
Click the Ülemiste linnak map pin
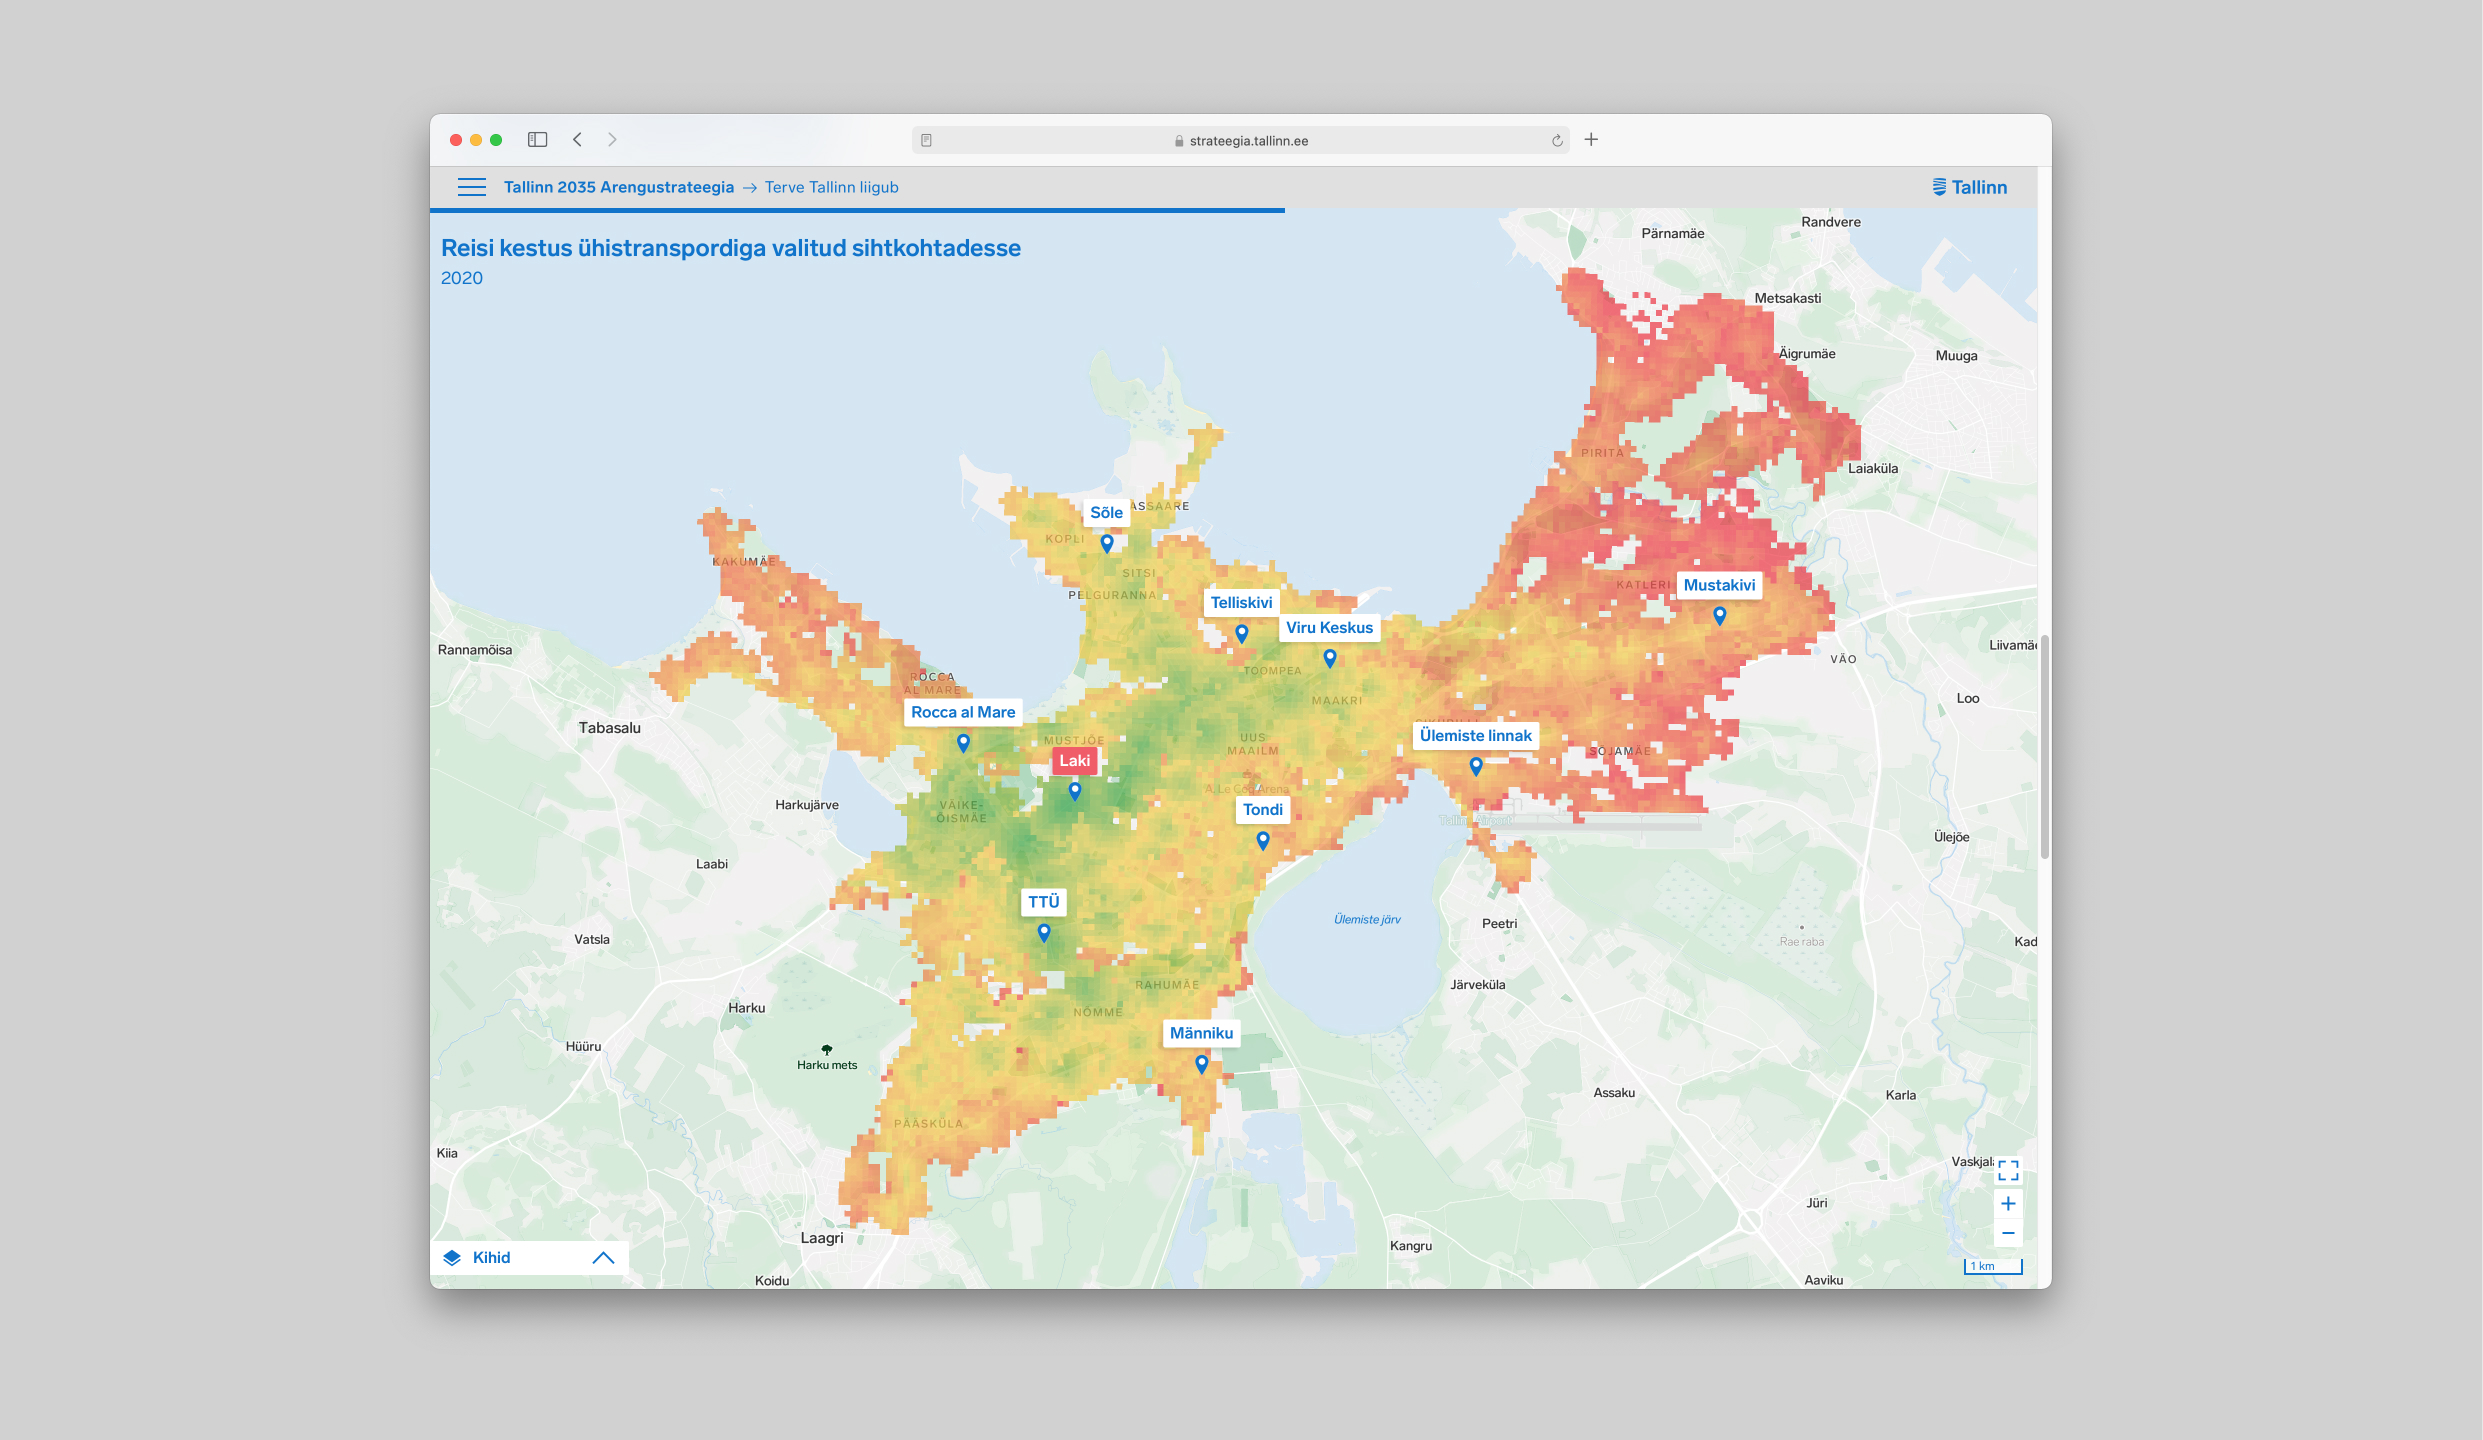click(1475, 766)
